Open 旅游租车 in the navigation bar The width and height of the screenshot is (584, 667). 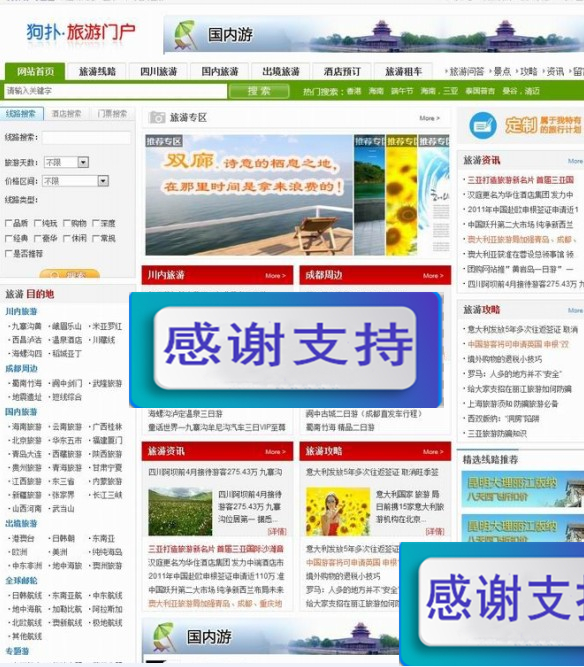(x=403, y=71)
